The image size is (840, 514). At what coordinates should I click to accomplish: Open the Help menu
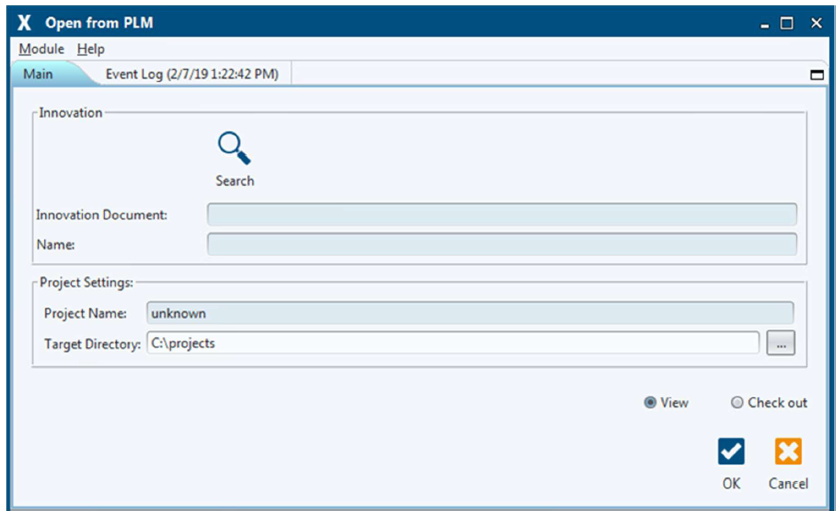coord(91,49)
